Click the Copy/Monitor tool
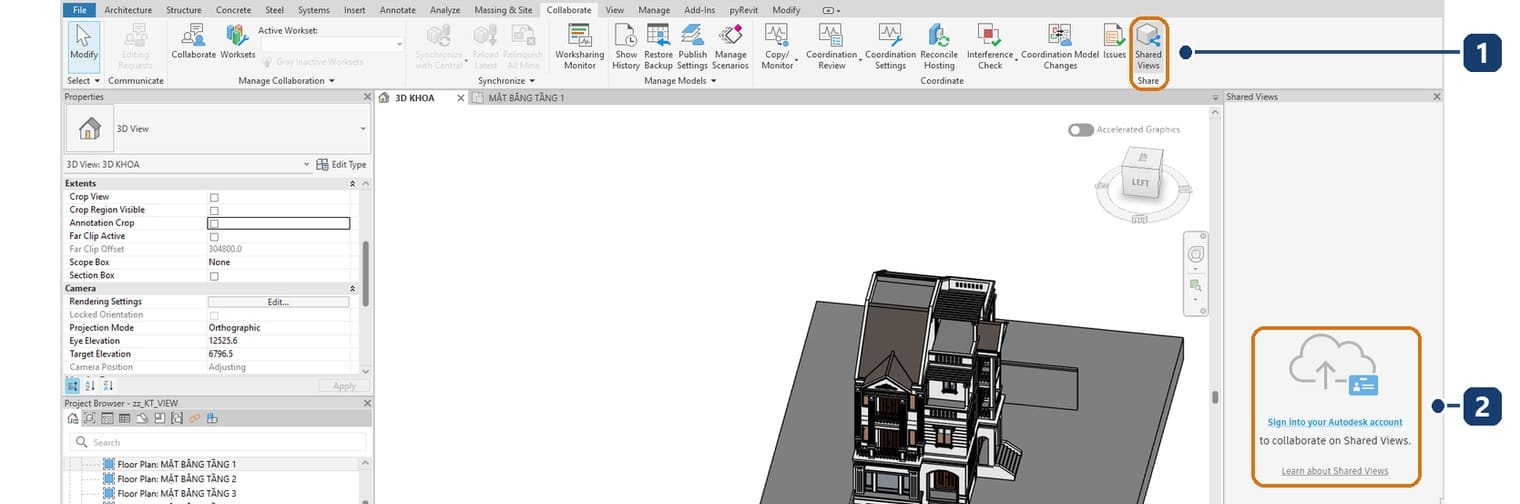 pyautogui.click(x=777, y=46)
